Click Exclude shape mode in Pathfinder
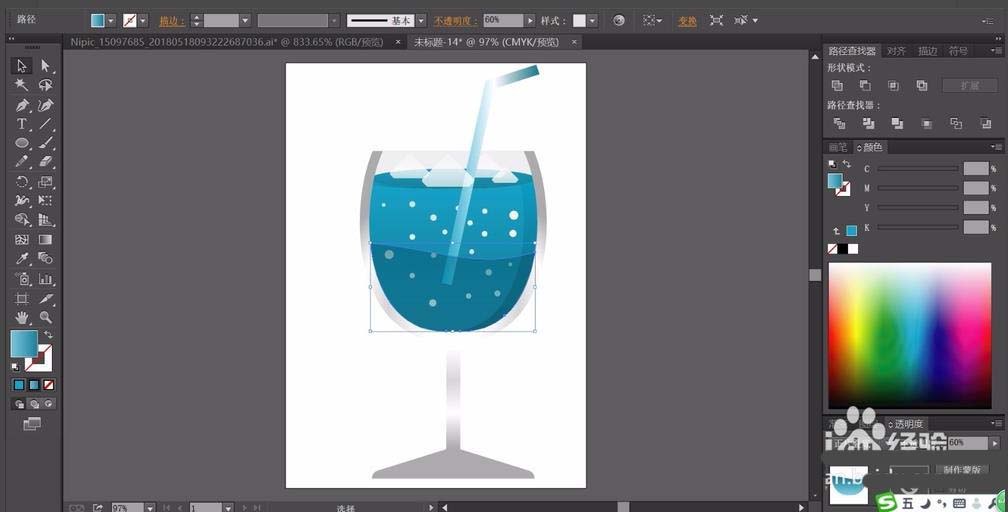 click(922, 85)
